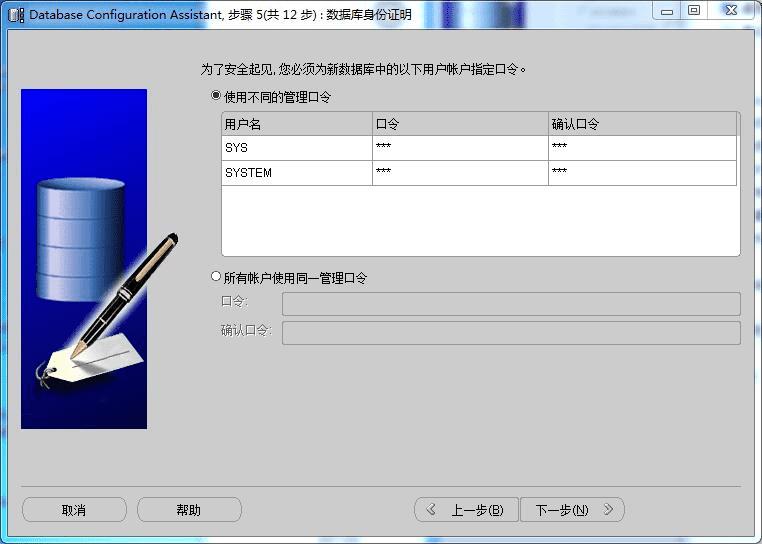
Task: Click the 取消 button
Action: tap(74, 509)
